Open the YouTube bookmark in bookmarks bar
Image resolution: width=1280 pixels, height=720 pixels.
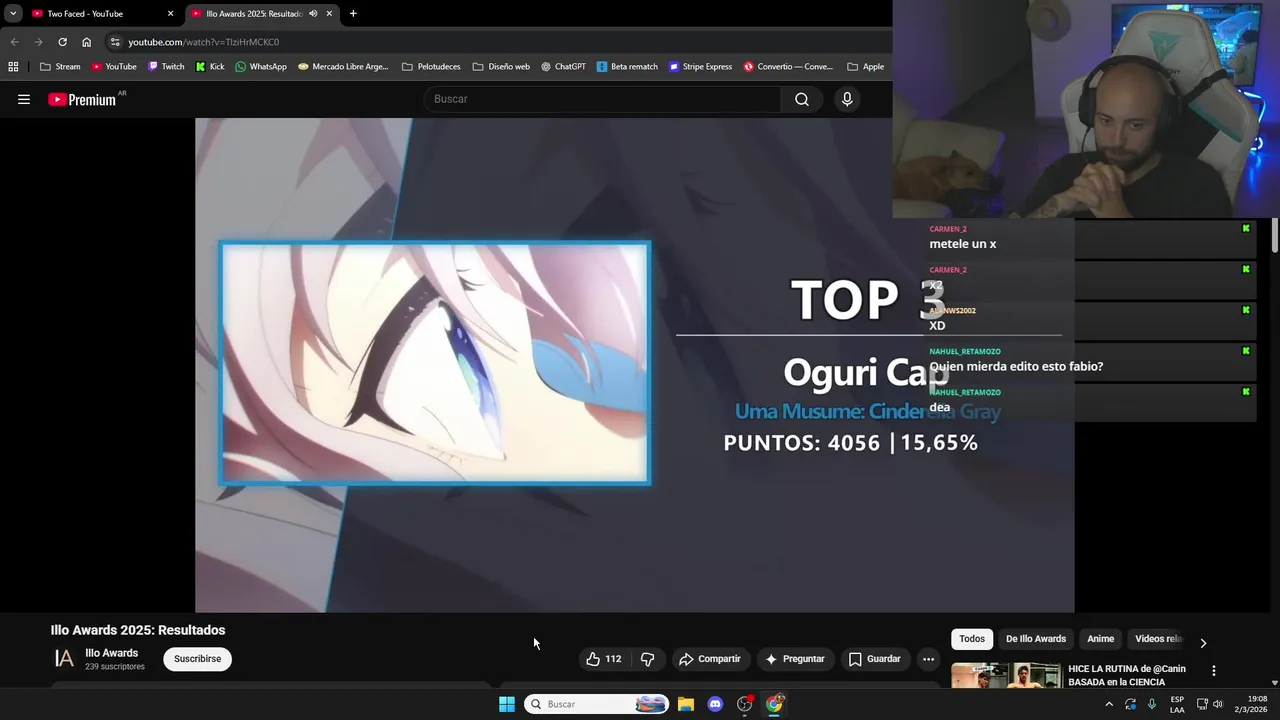coord(114,67)
